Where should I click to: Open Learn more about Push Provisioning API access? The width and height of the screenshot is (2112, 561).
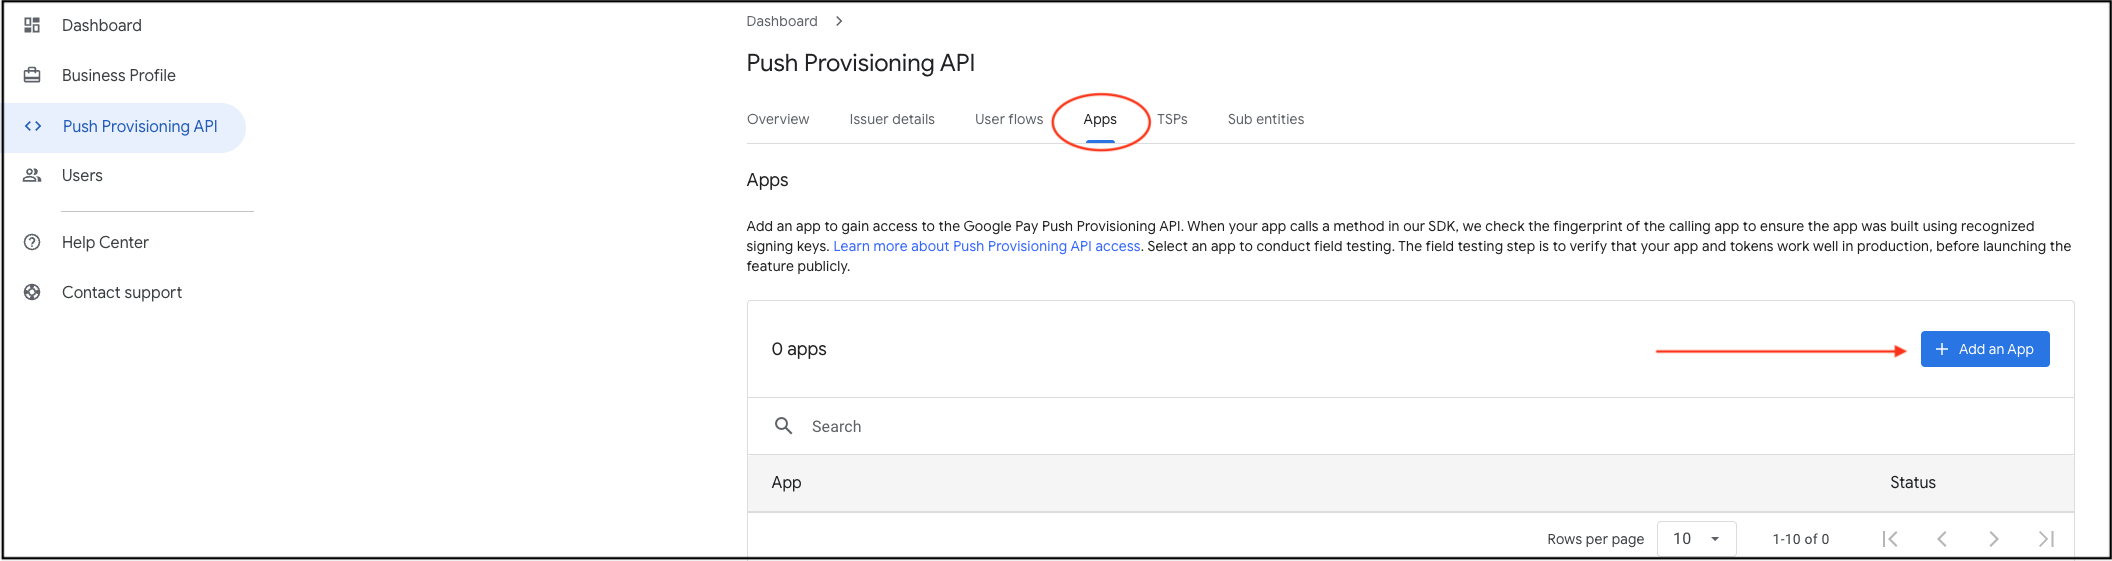[987, 246]
